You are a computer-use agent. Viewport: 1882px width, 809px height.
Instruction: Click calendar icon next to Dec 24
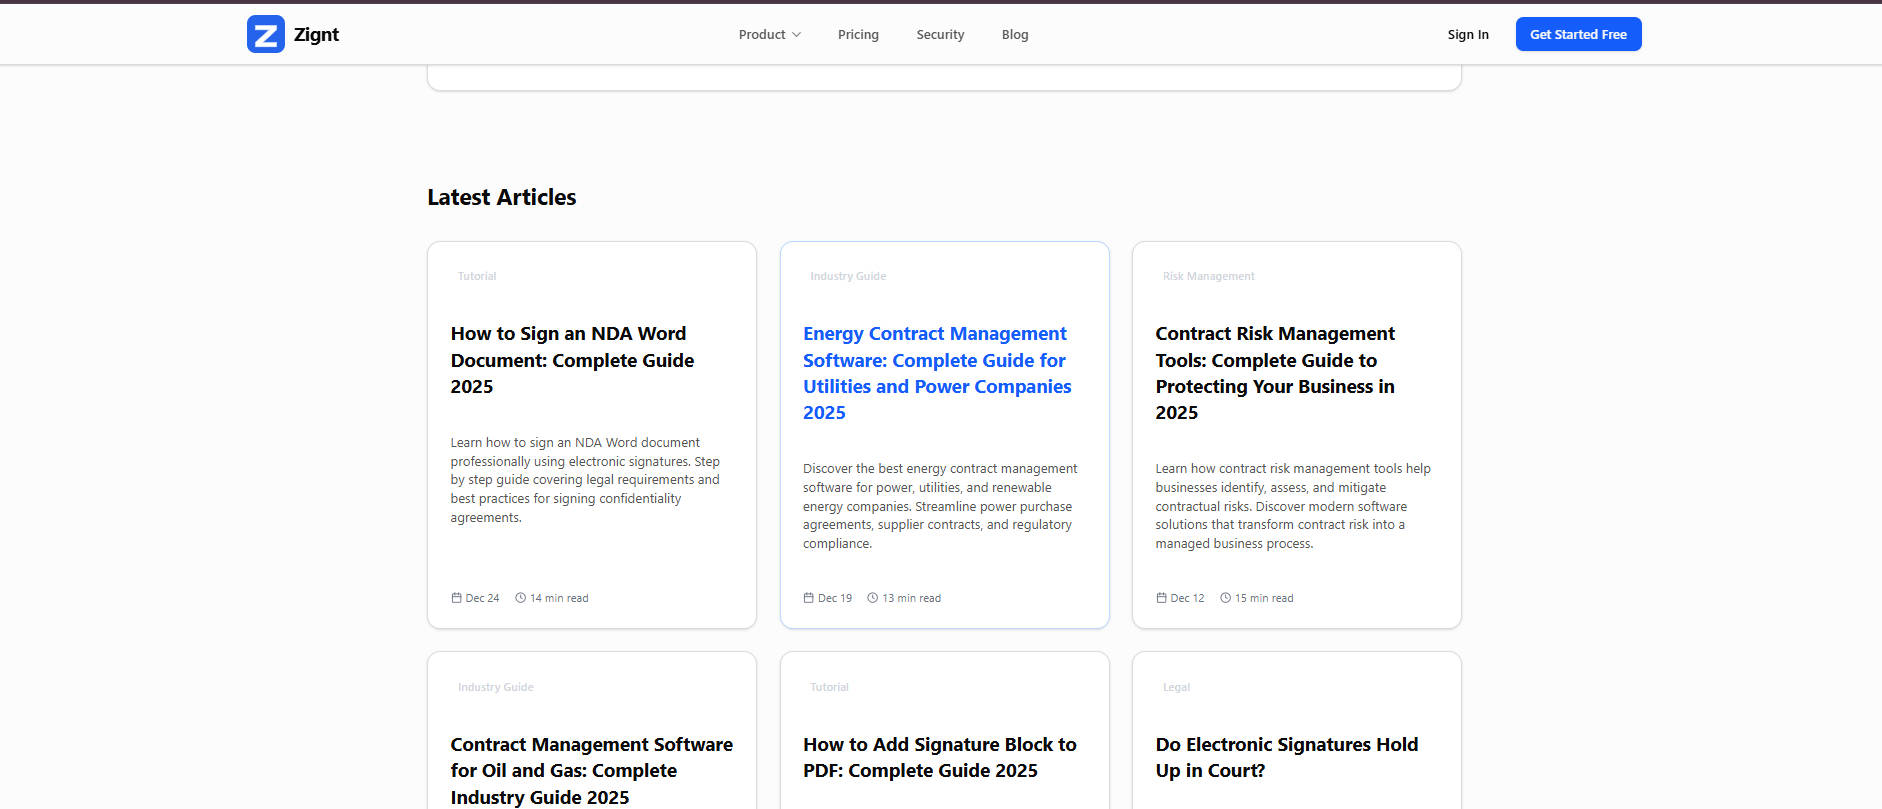point(456,598)
